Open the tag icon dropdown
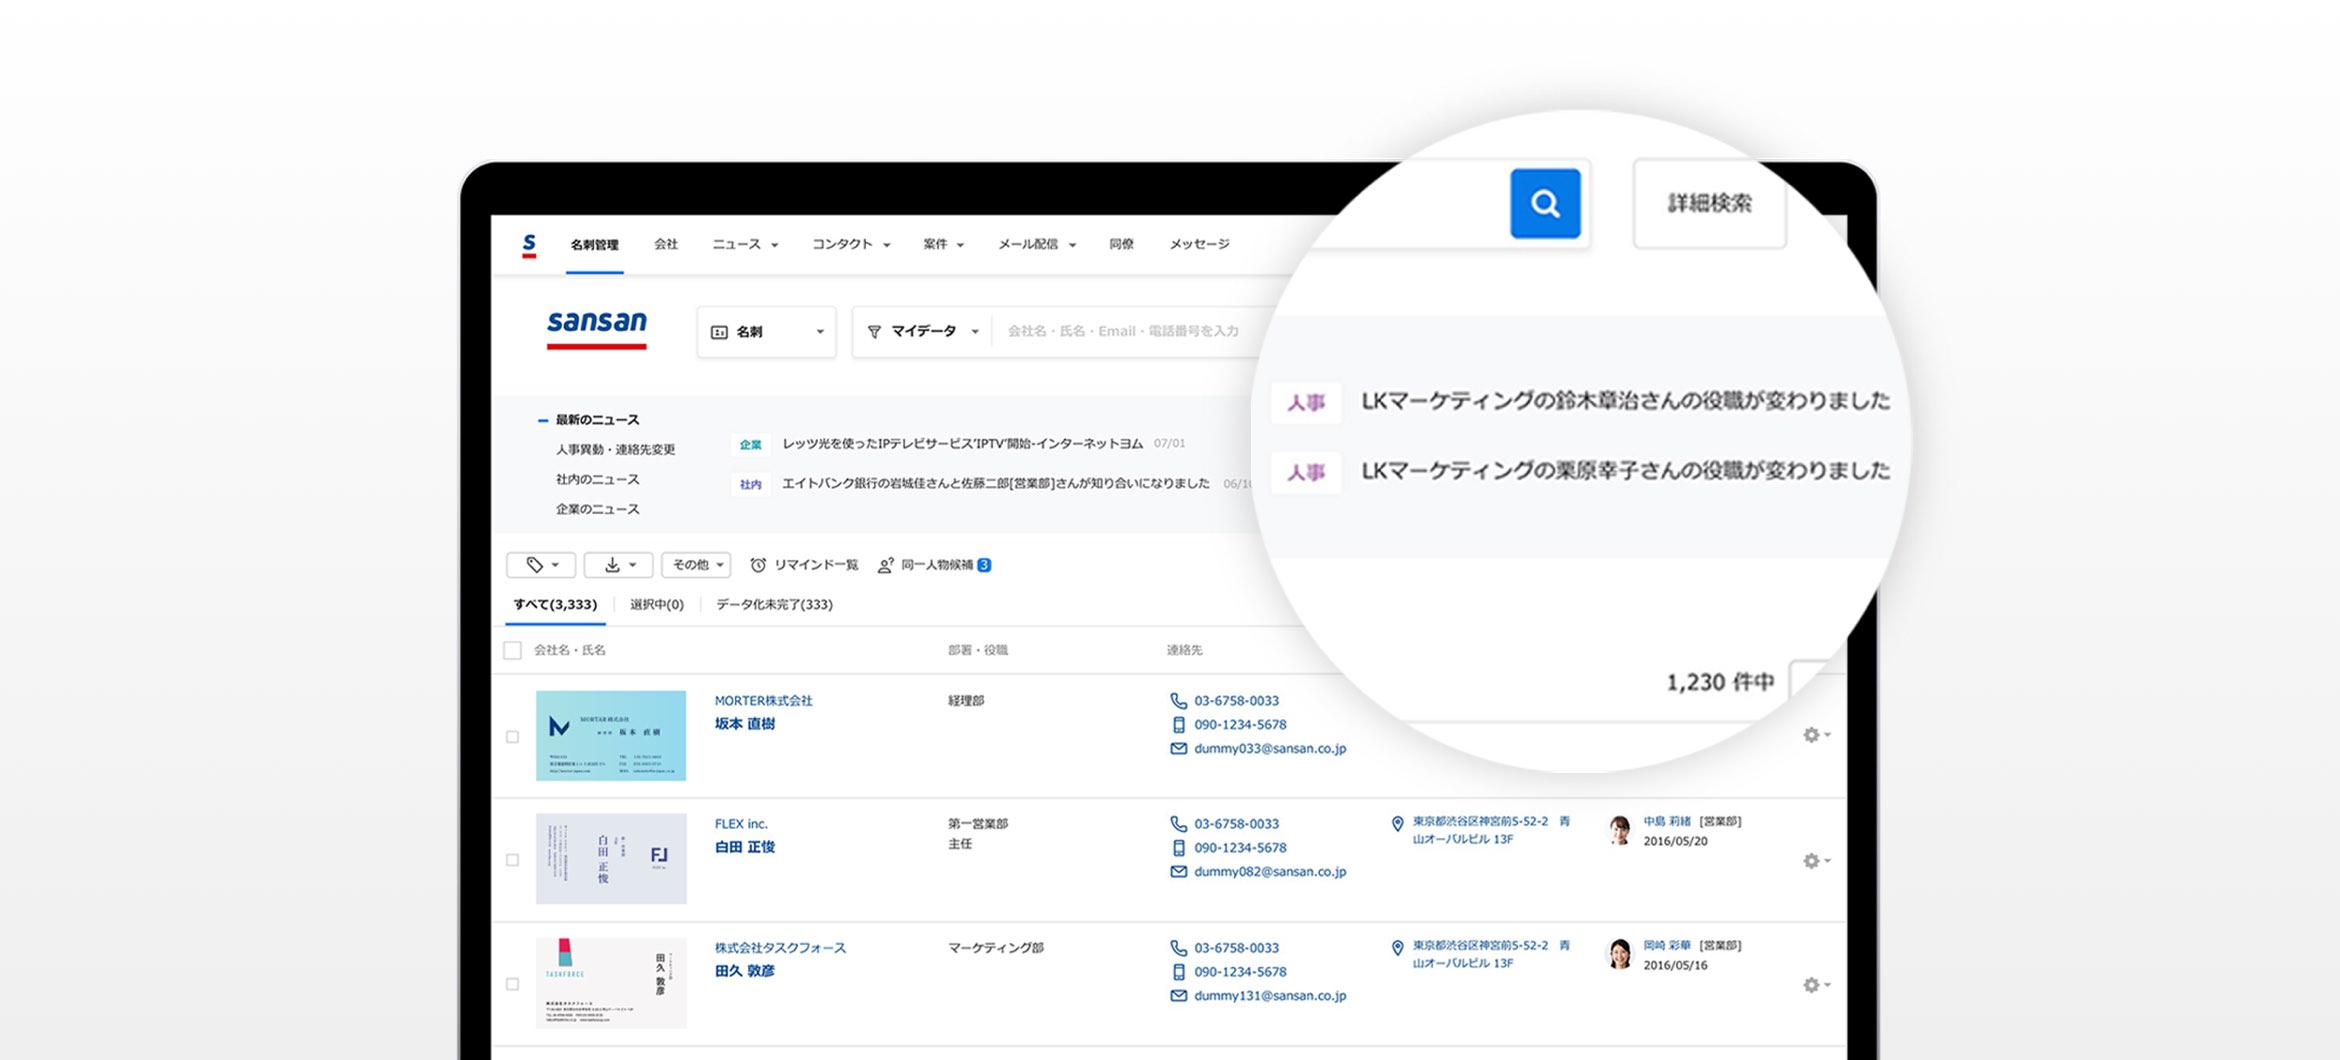Viewport: 2340px width, 1060px height. 541,565
